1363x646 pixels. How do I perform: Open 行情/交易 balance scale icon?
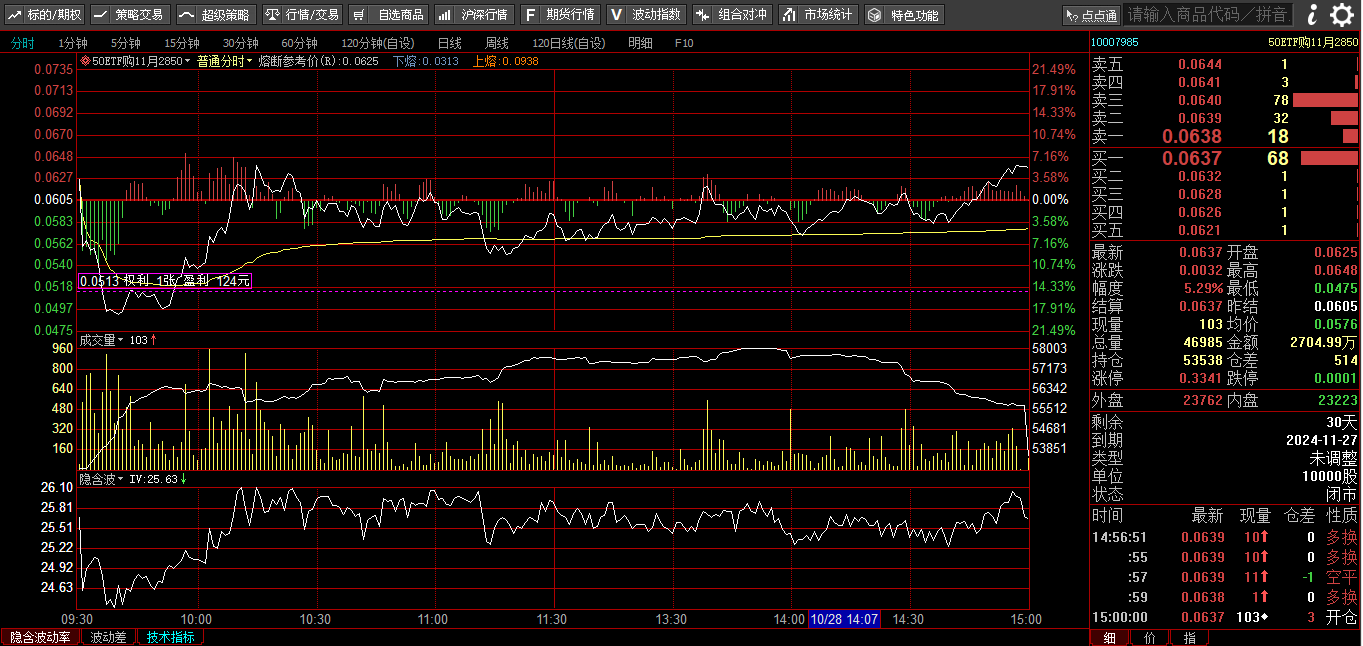pyautogui.click(x=273, y=15)
